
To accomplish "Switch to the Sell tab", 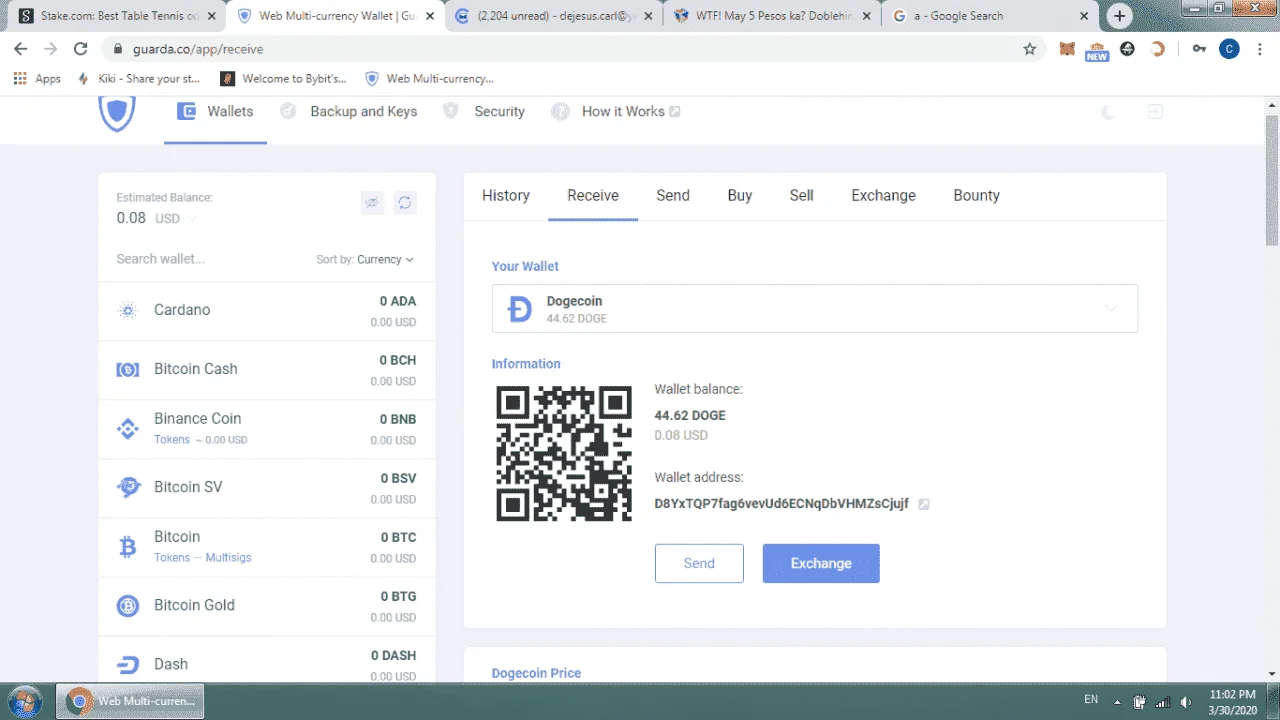I will pyautogui.click(x=802, y=195).
